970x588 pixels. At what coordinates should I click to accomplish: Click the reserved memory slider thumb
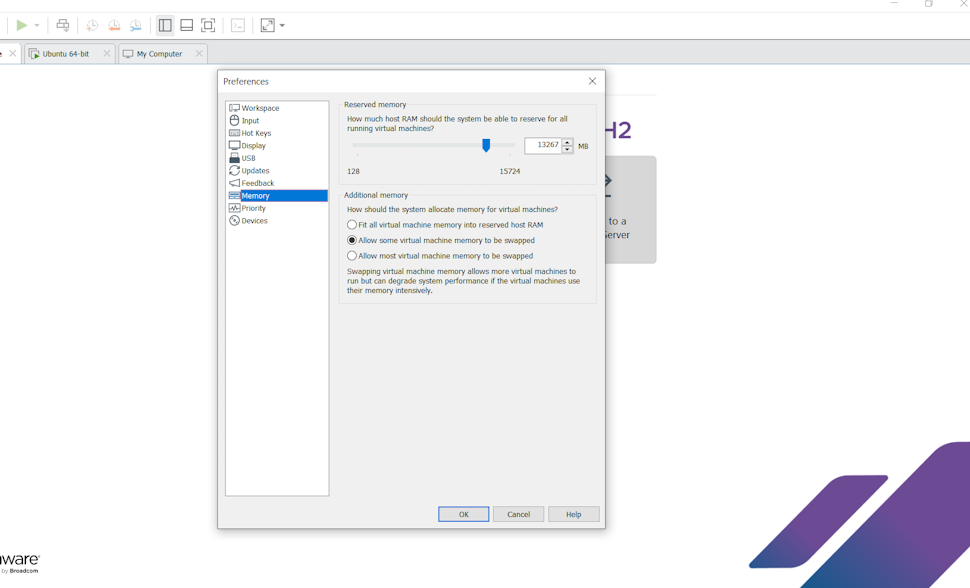click(x=486, y=145)
